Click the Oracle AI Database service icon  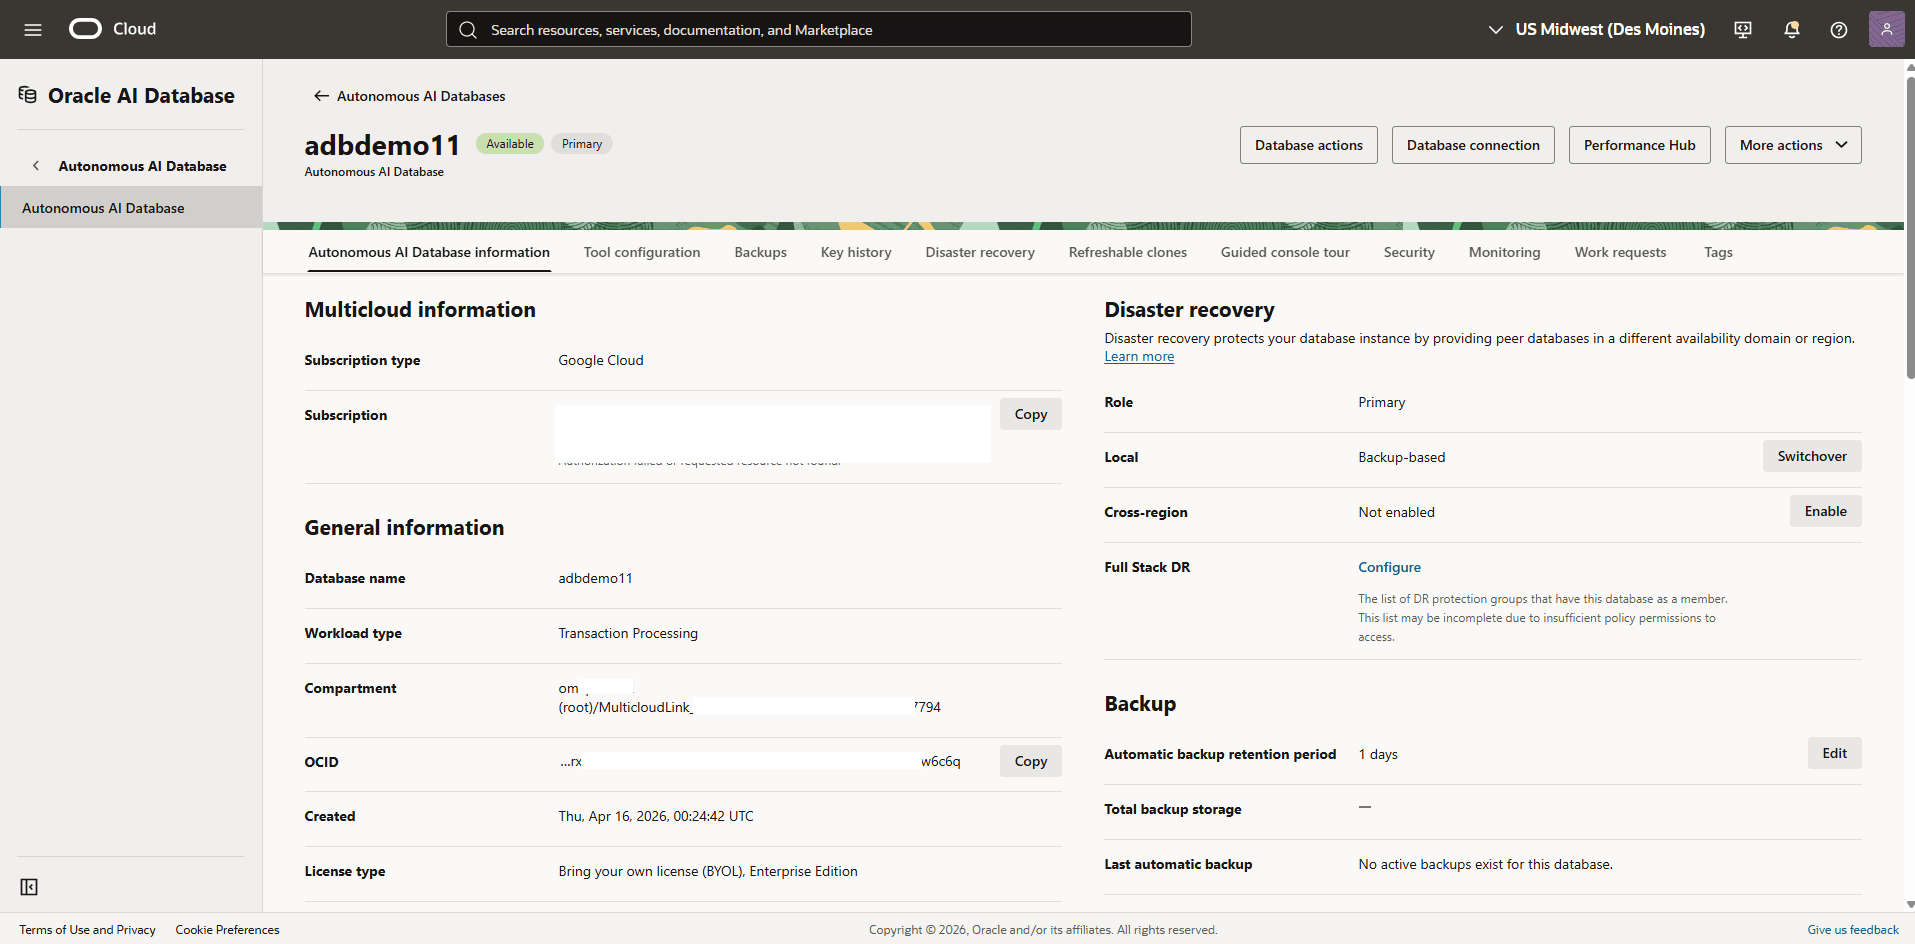(x=28, y=95)
